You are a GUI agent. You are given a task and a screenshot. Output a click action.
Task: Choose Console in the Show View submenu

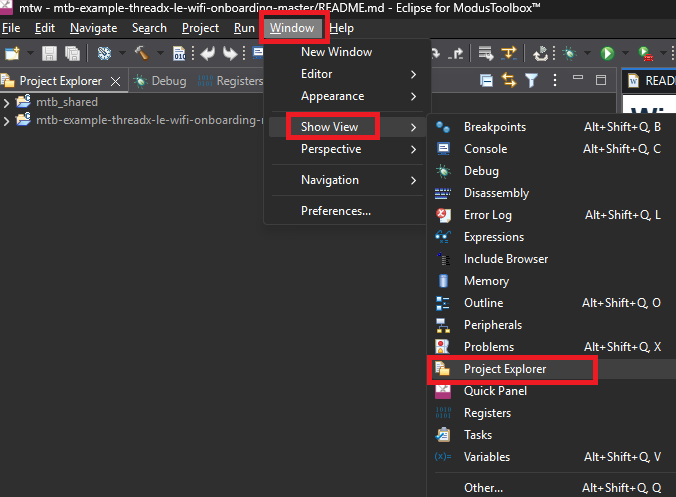[485, 149]
